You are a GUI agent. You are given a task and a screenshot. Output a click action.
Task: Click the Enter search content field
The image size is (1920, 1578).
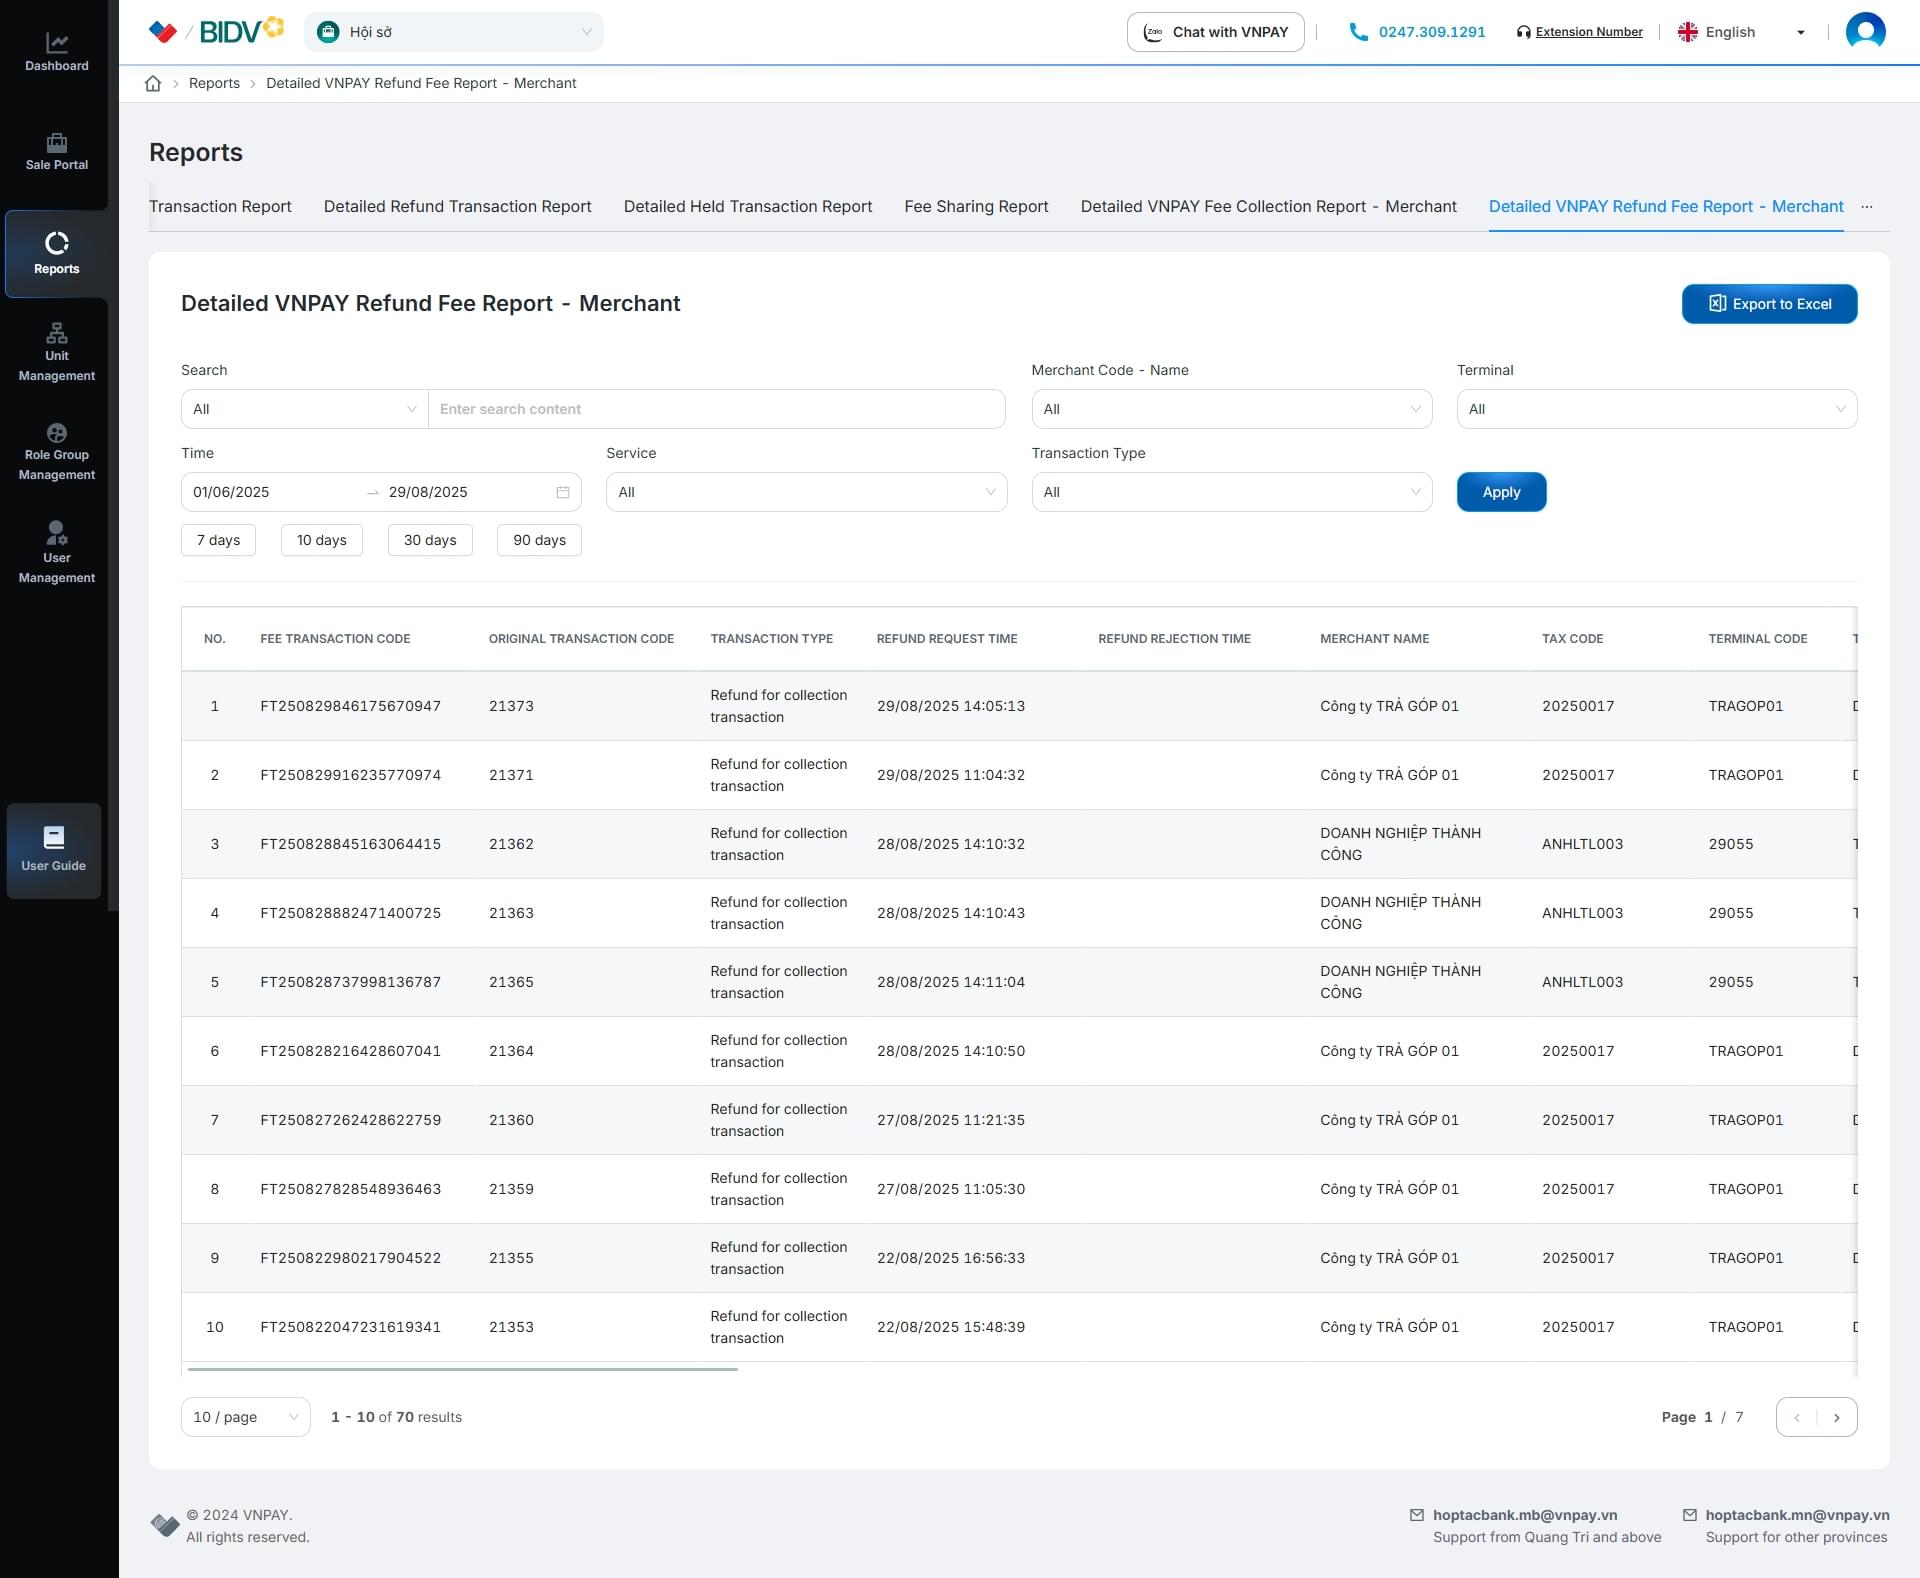(716, 409)
